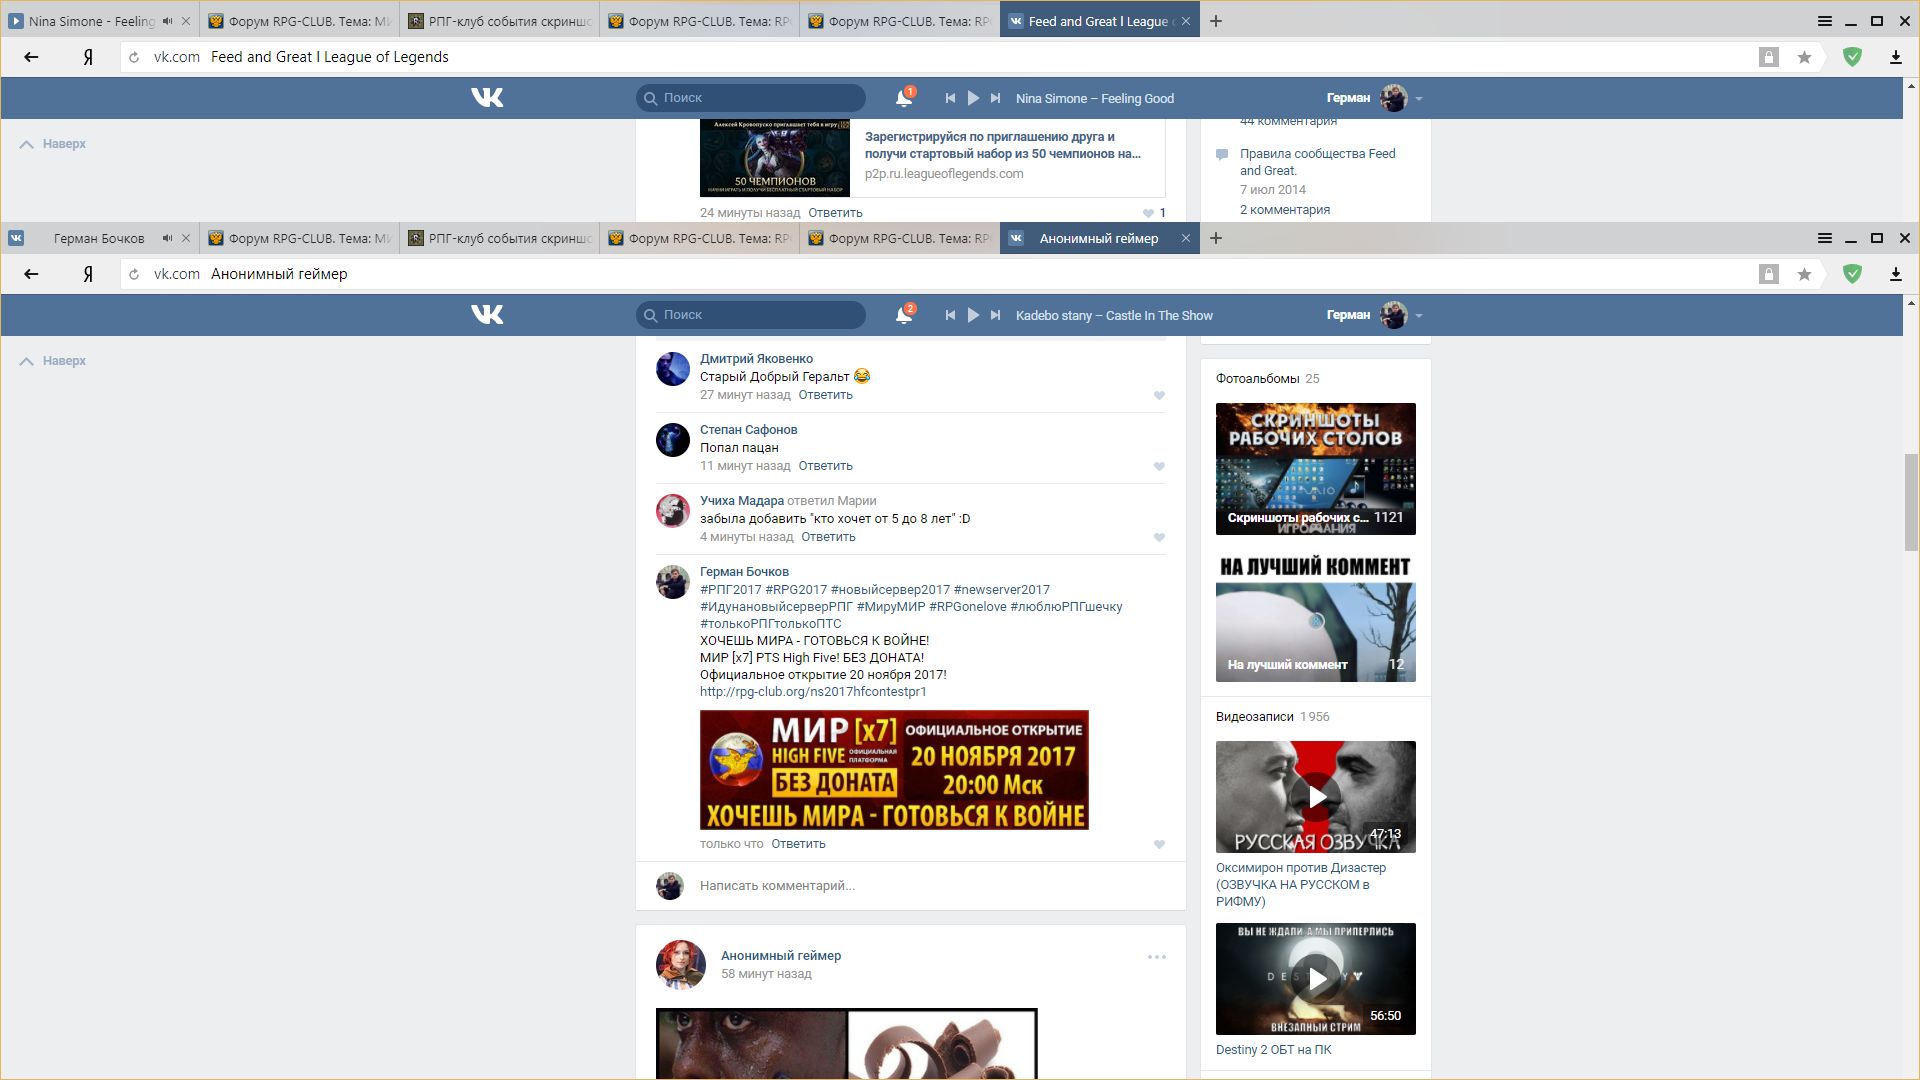Open three-dots menu on Анонимный геймер post
This screenshot has width=1920, height=1080.
(1157, 957)
